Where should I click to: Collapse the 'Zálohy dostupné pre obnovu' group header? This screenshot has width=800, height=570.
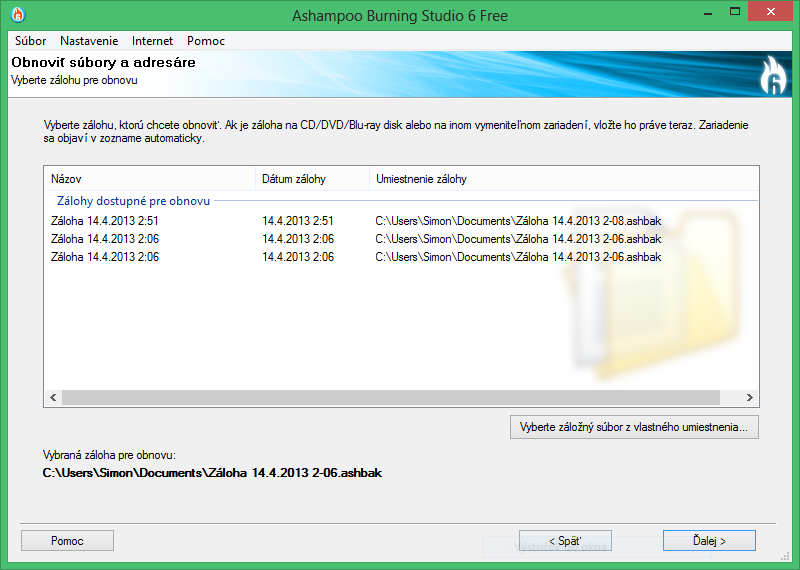[x=133, y=201]
